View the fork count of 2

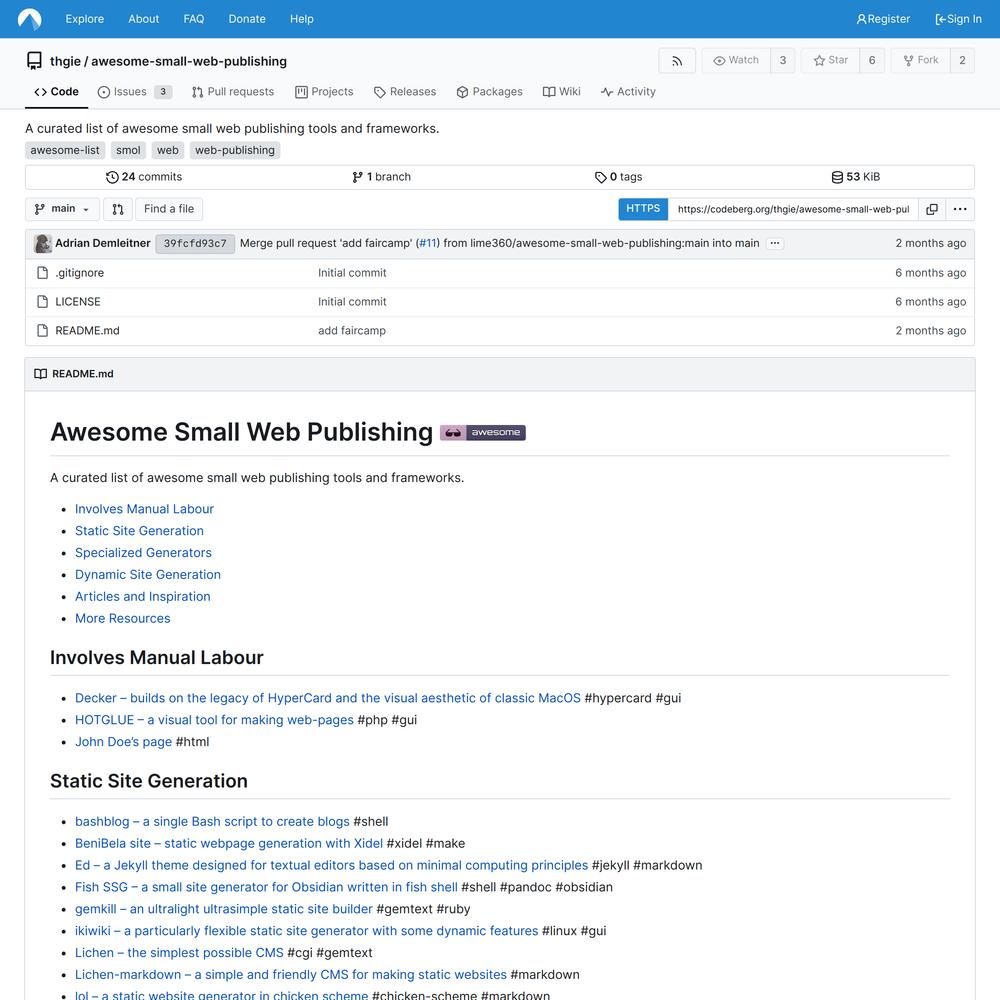point(962,61)
